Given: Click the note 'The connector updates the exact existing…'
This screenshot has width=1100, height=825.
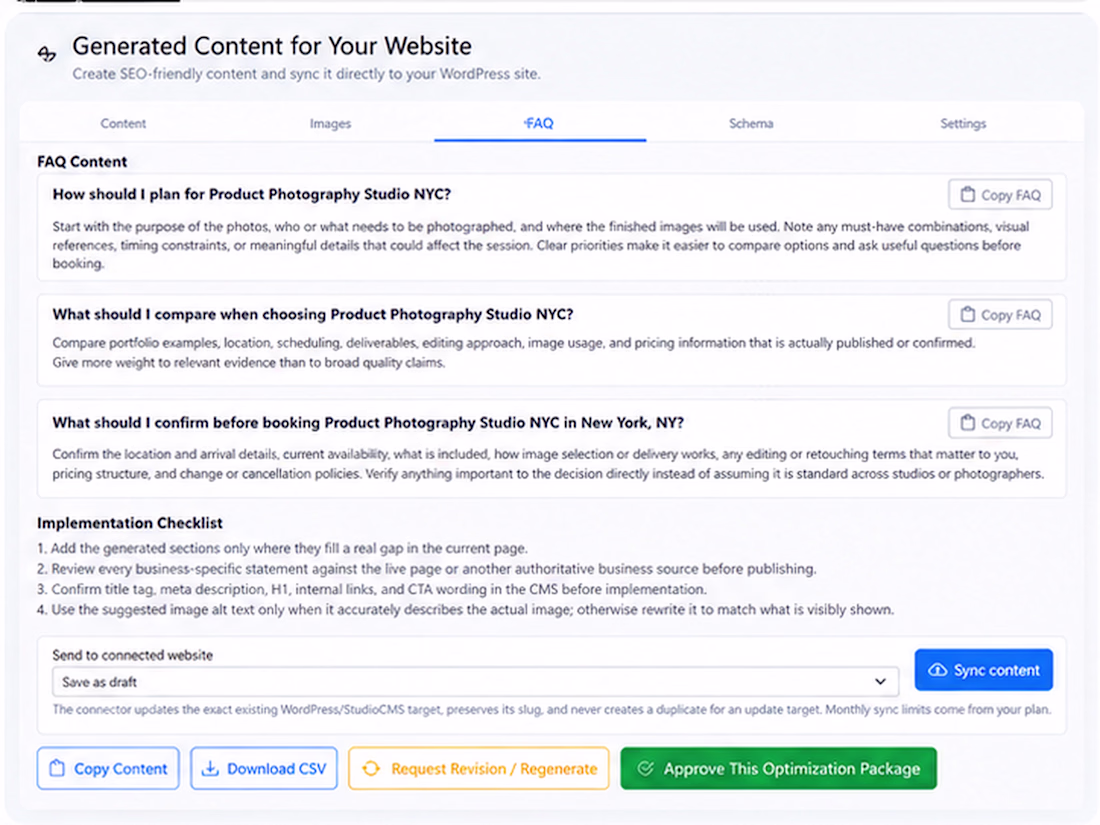Looking at the screenshot, I should pos(551,709).
